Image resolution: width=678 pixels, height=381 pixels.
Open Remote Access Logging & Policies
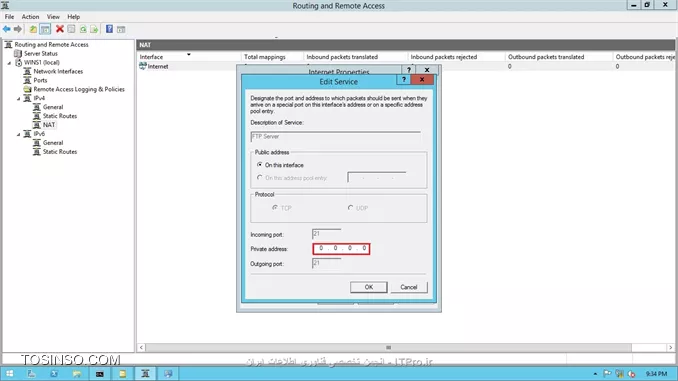79,89
